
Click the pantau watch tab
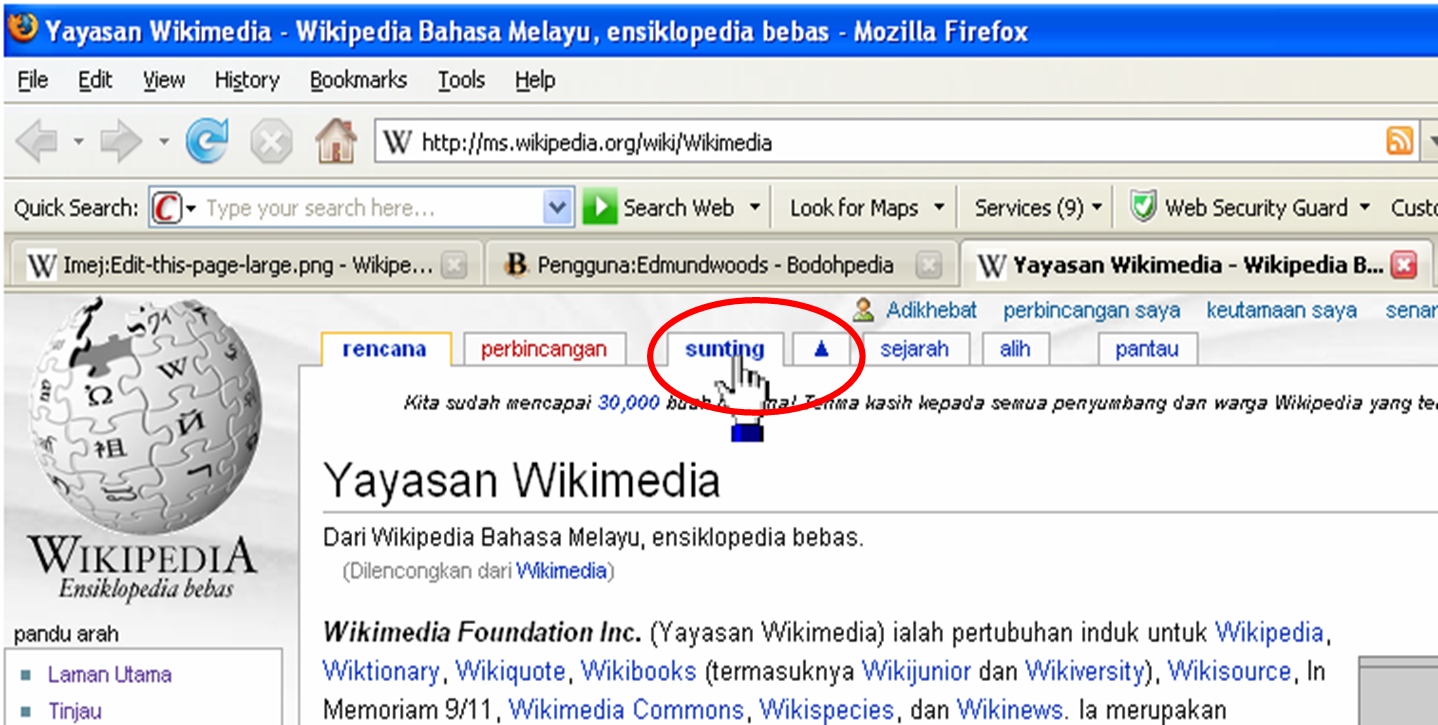click(1147, 349)
